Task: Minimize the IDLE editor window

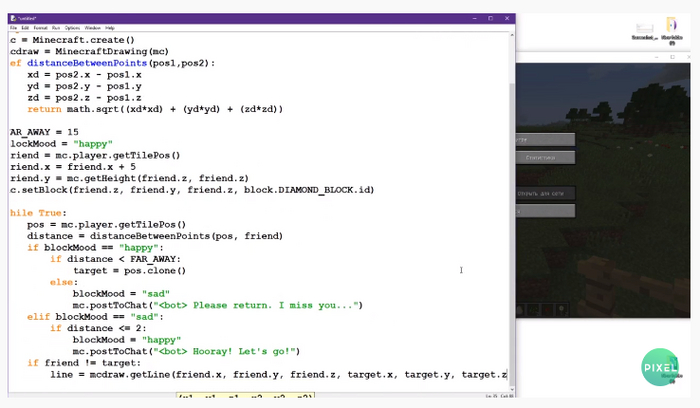Action: [x=474, y=18]
